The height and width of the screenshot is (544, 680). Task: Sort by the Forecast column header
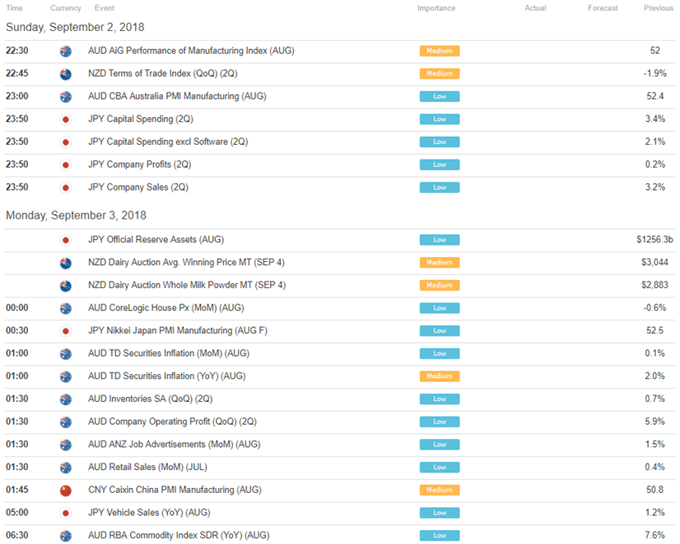(602, 8)
